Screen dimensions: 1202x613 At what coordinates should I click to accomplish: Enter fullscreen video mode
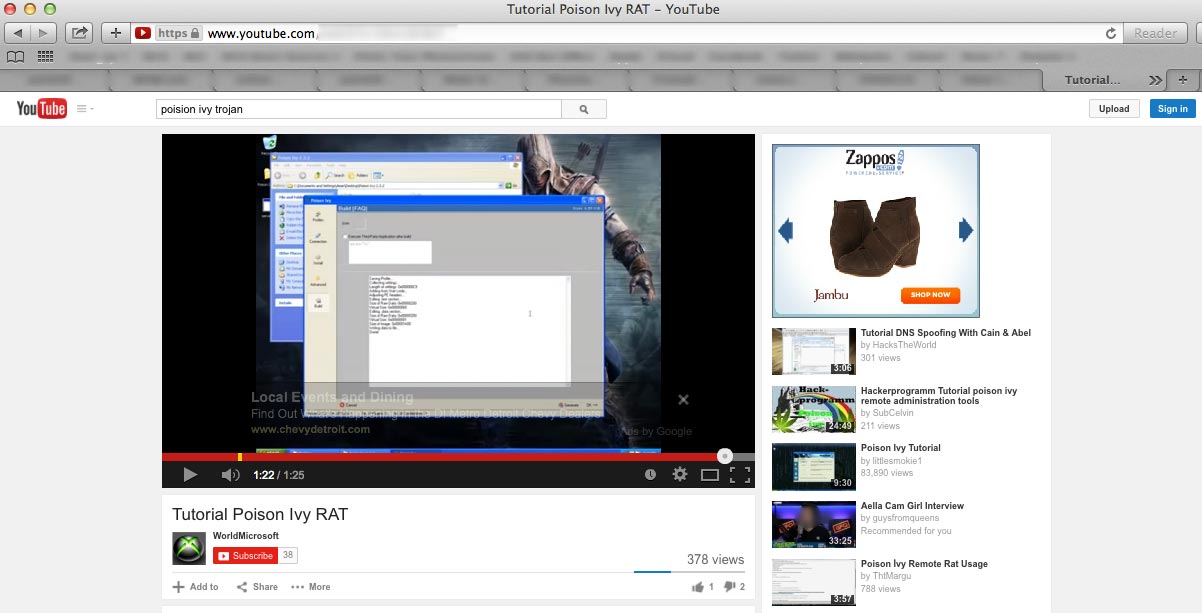740,475
